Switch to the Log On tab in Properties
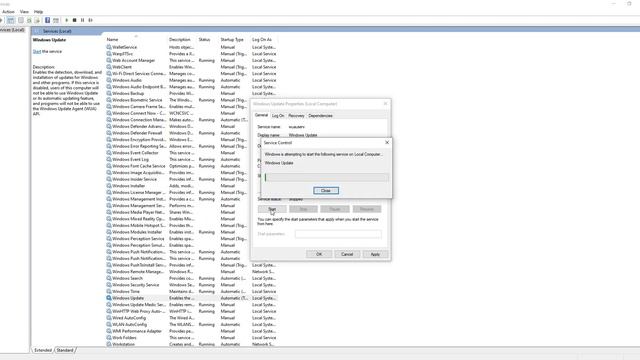This screenshot has width=640, height=360. (x=278, y=116)
